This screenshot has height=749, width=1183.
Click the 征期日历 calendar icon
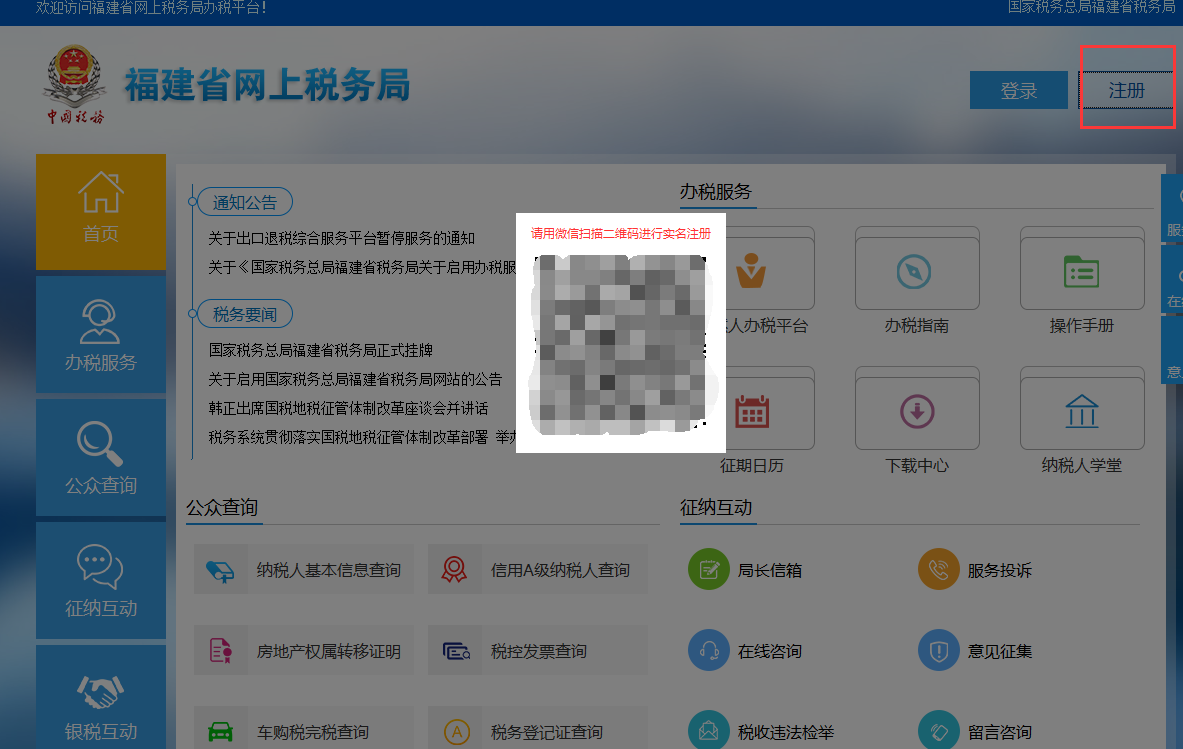pyautogui.click(x=751, y=412)
